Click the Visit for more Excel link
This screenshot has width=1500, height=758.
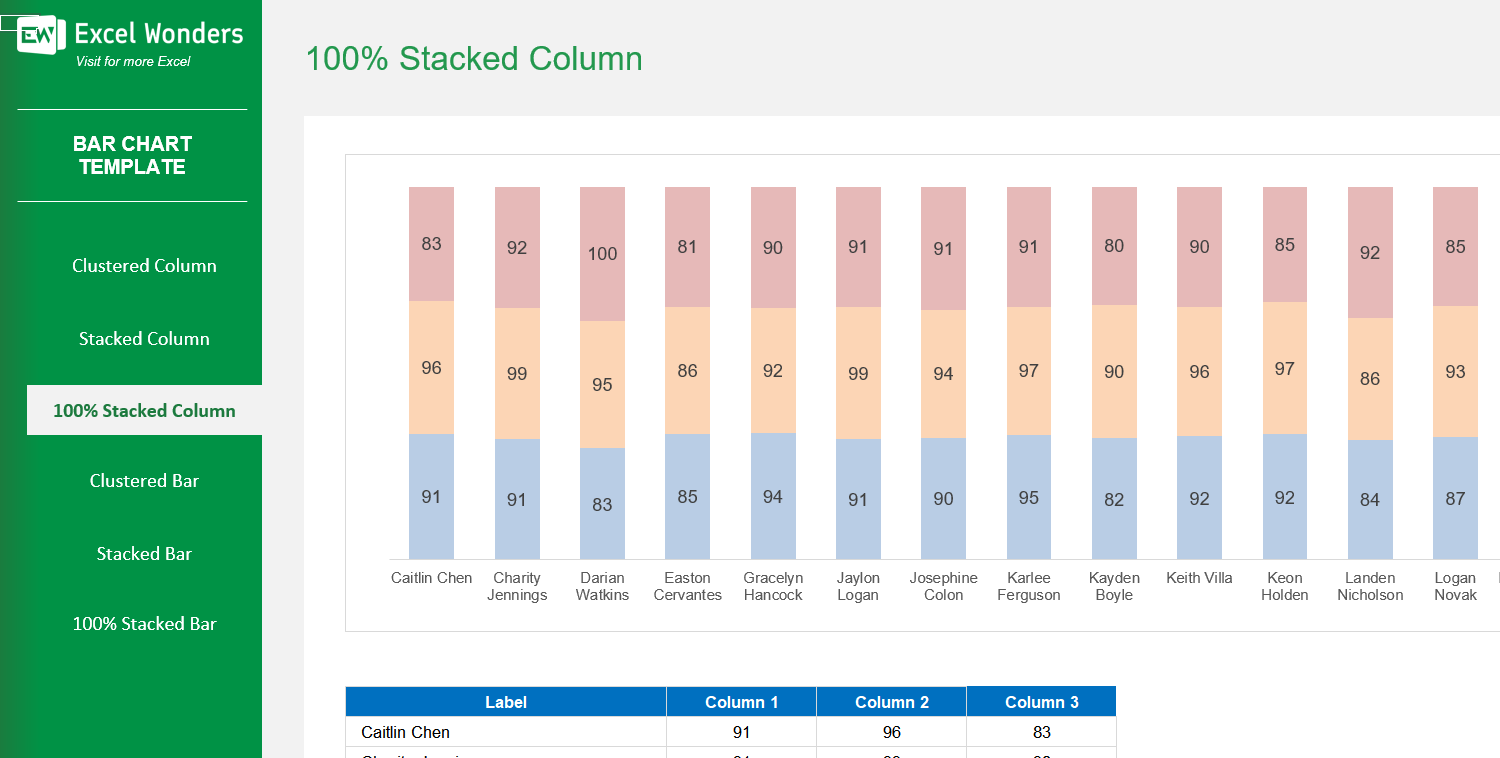click(131, 62)
